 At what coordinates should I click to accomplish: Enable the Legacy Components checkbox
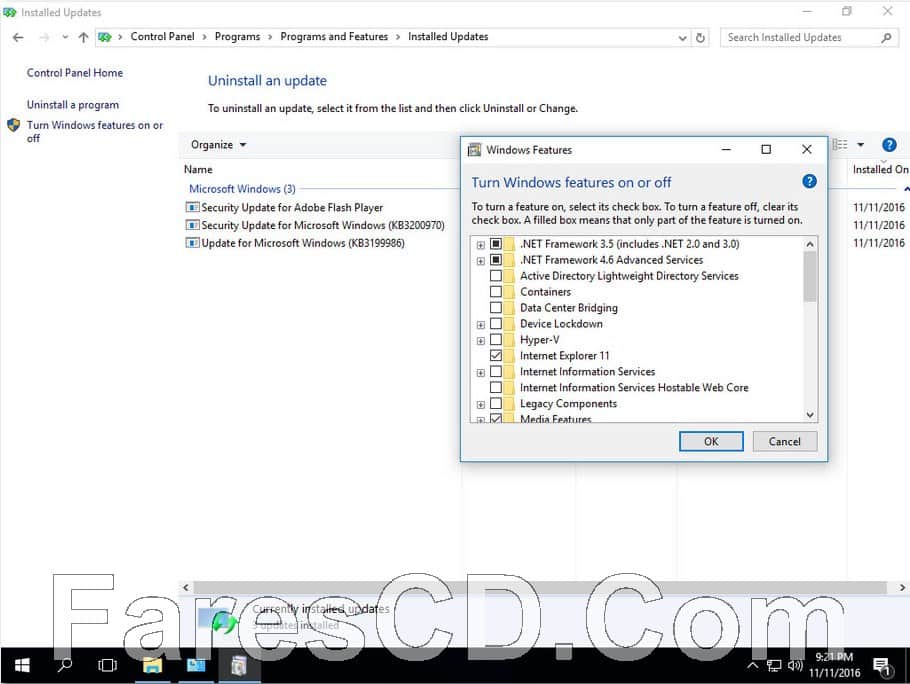[x=496, y=403]
